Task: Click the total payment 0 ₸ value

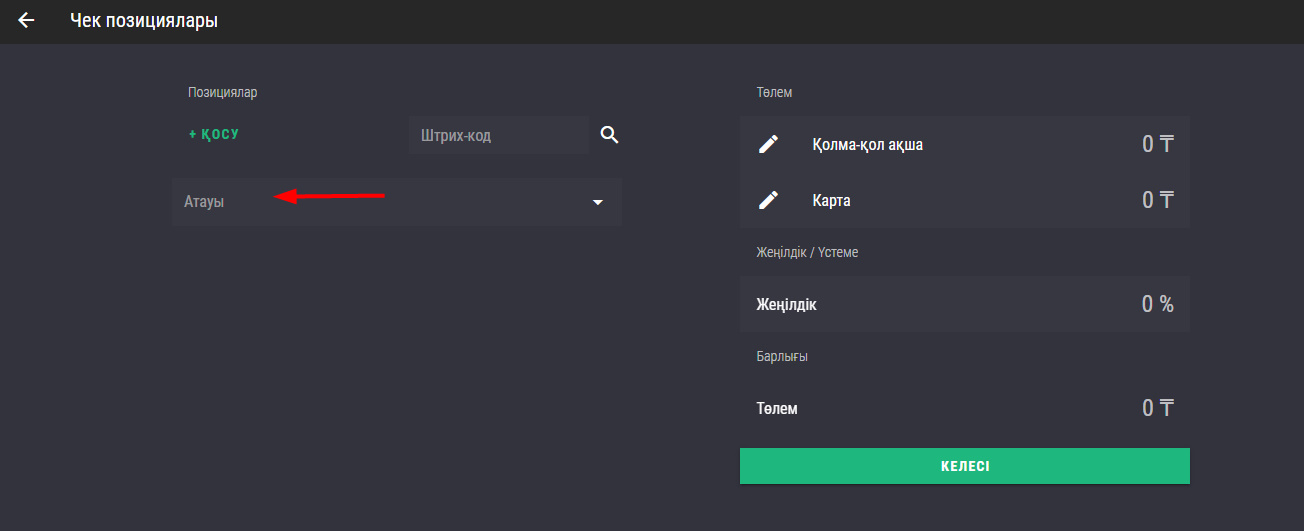Action: 1158,408
